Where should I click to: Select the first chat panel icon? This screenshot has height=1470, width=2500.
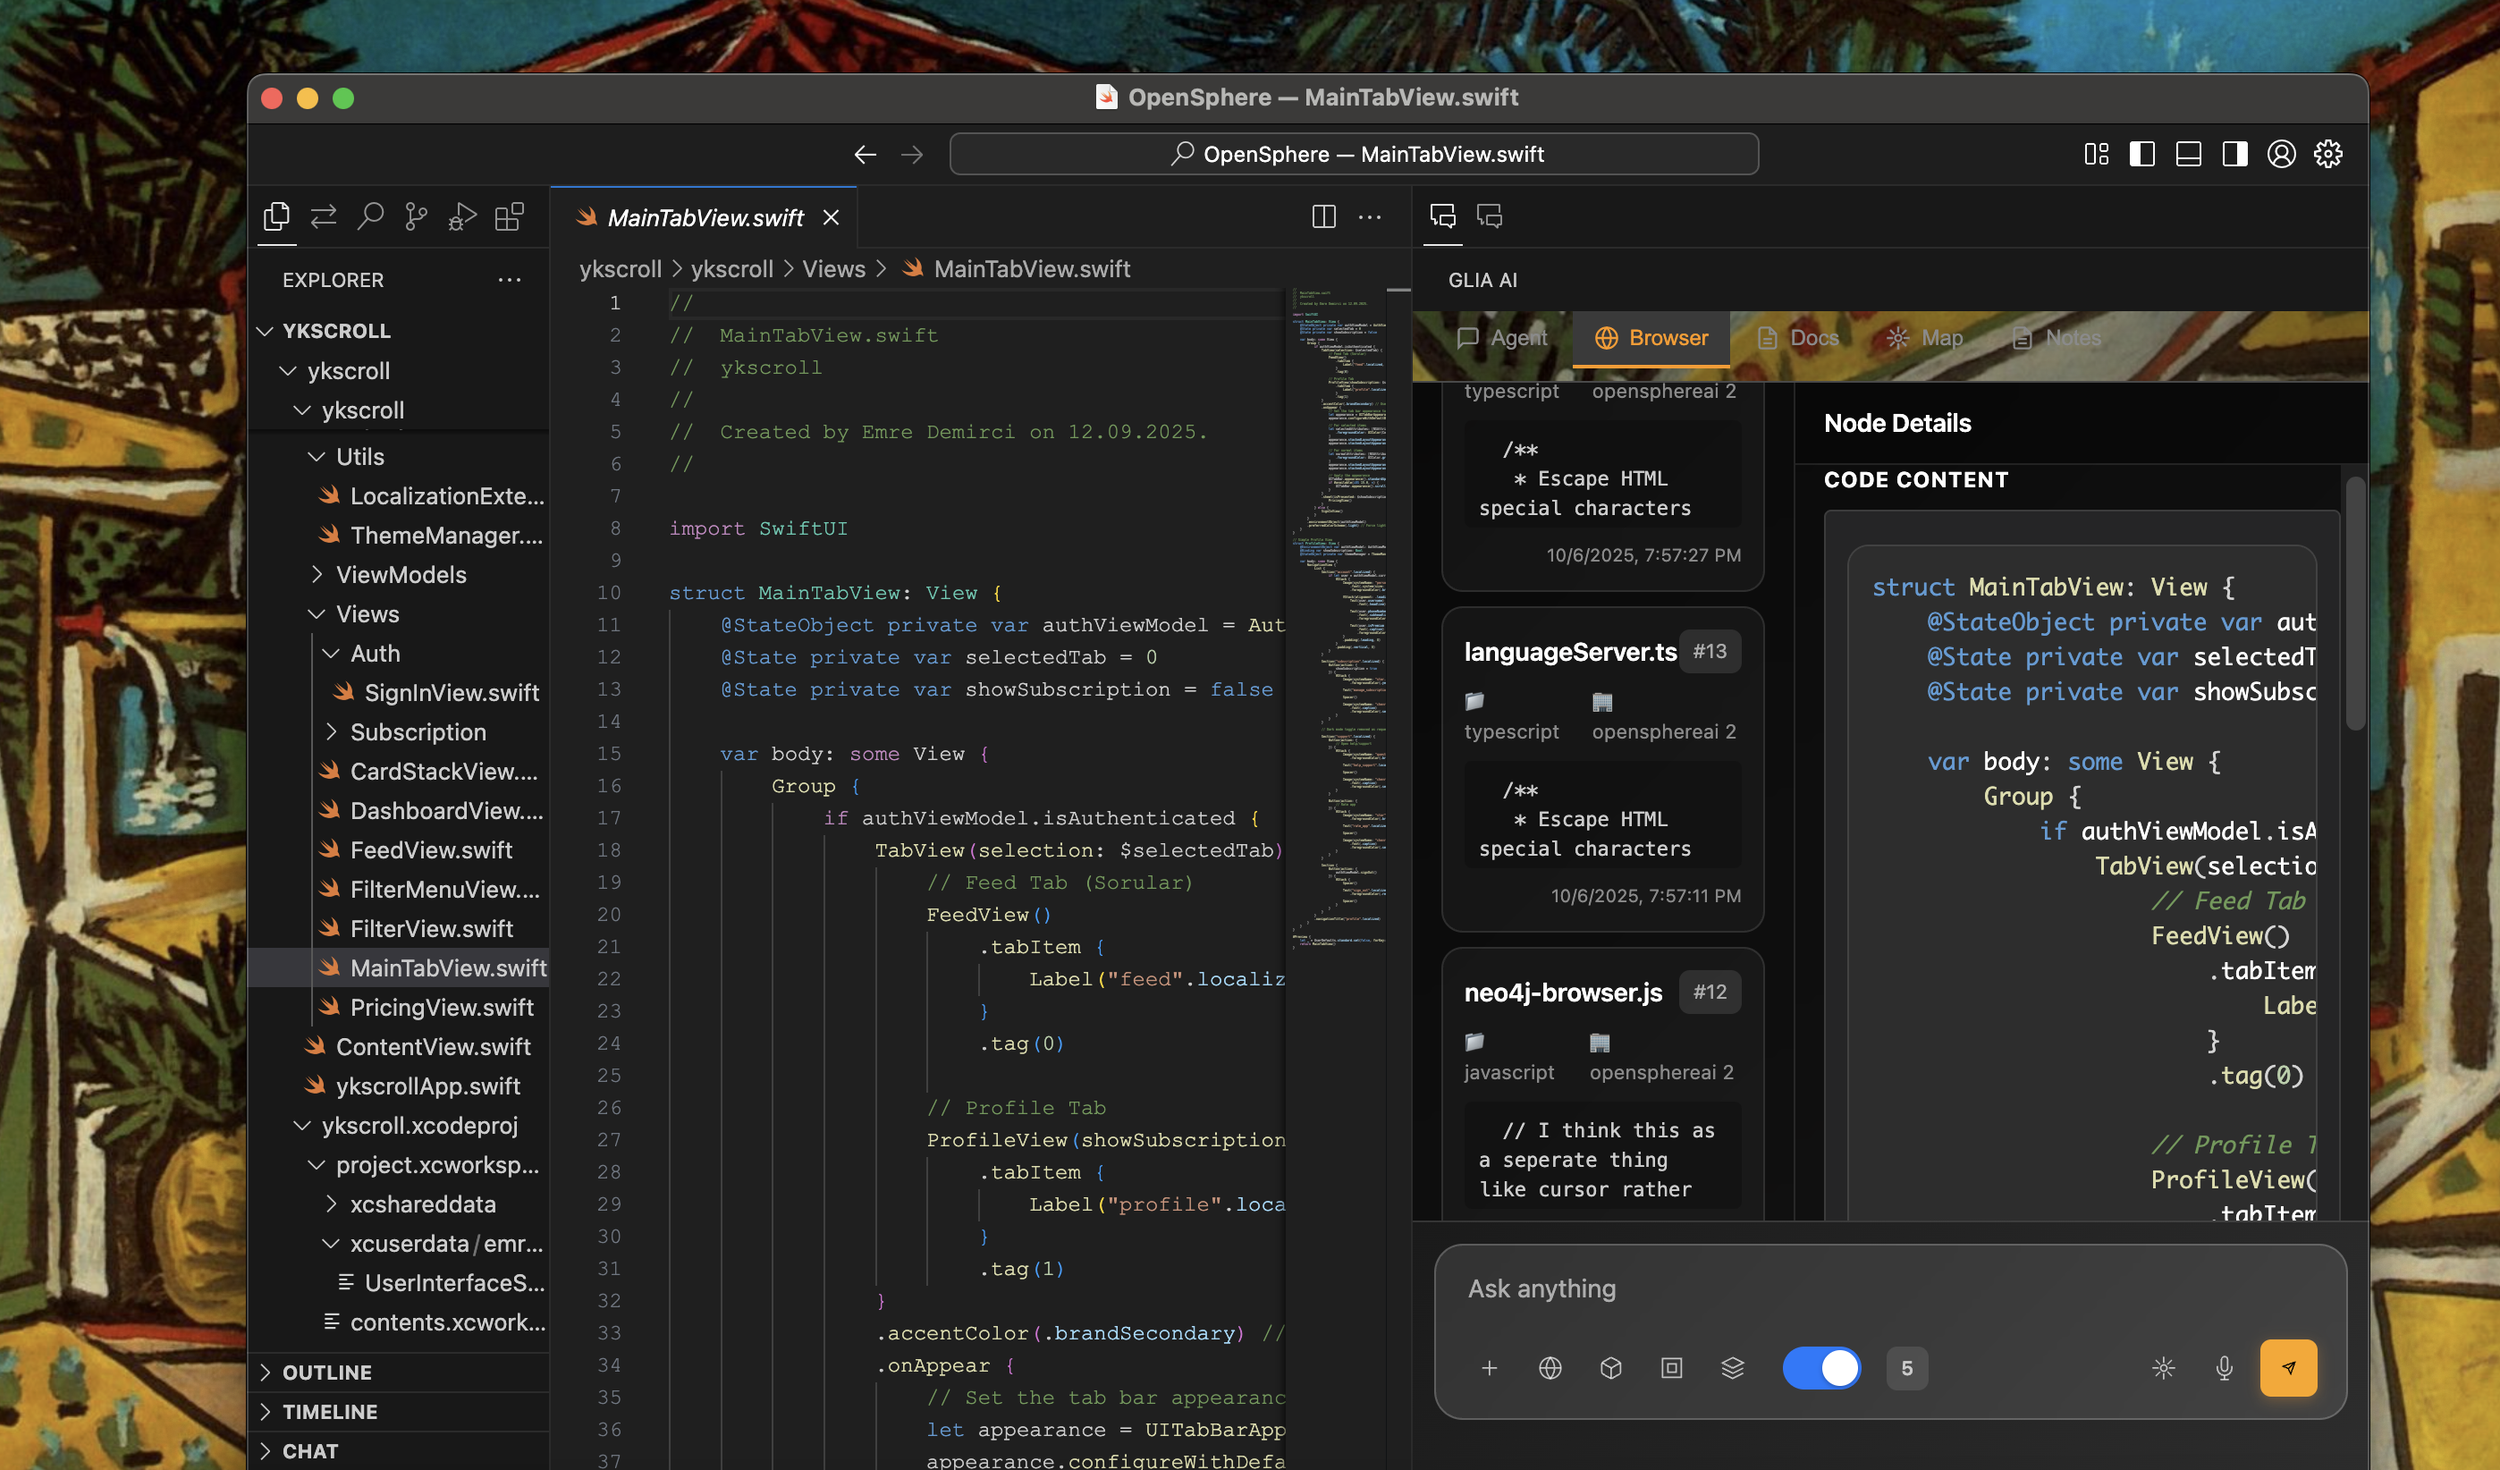point(1442,215)
